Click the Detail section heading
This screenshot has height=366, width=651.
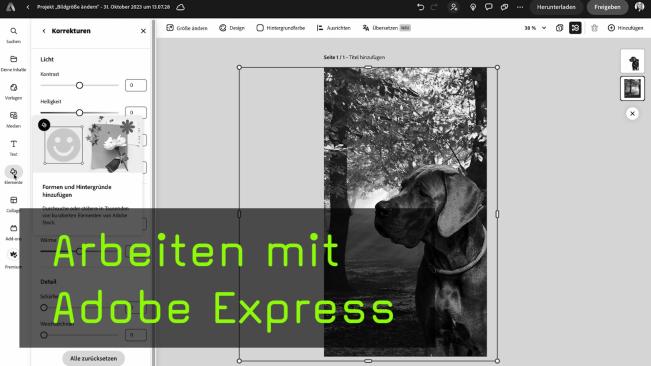[48, 281]
